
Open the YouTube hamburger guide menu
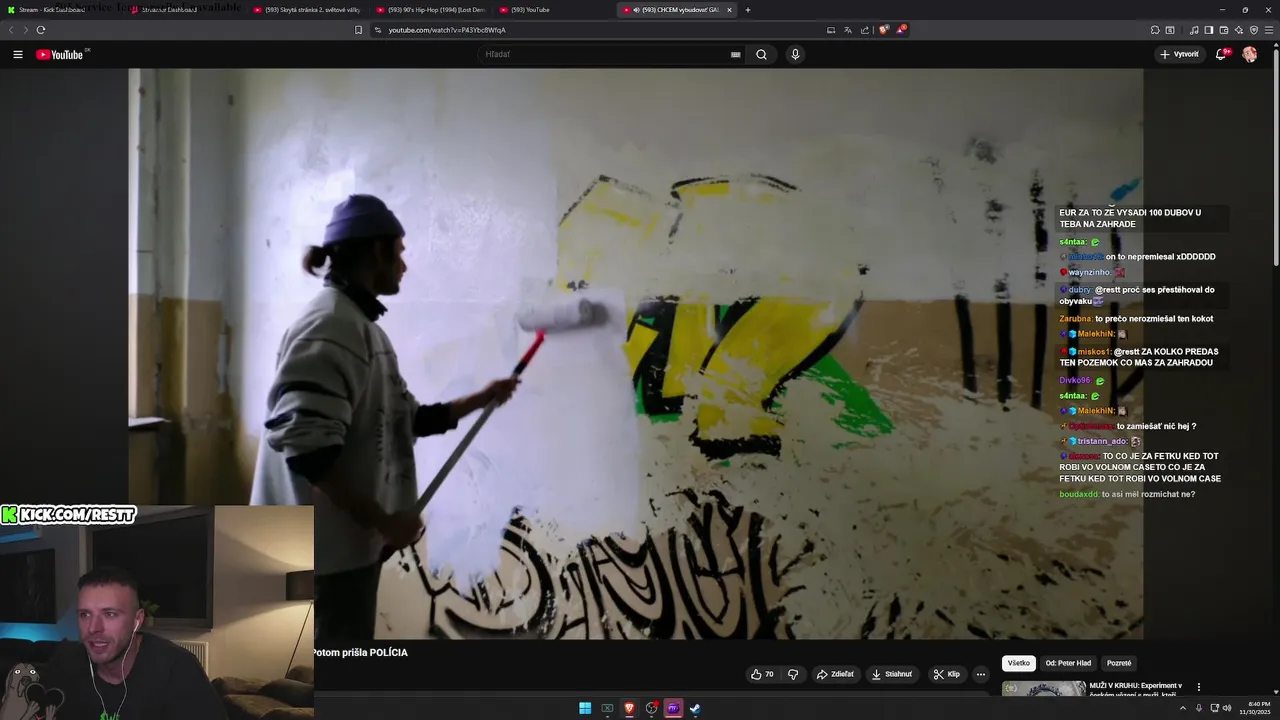pyautogui.click(x=18, y=54)
